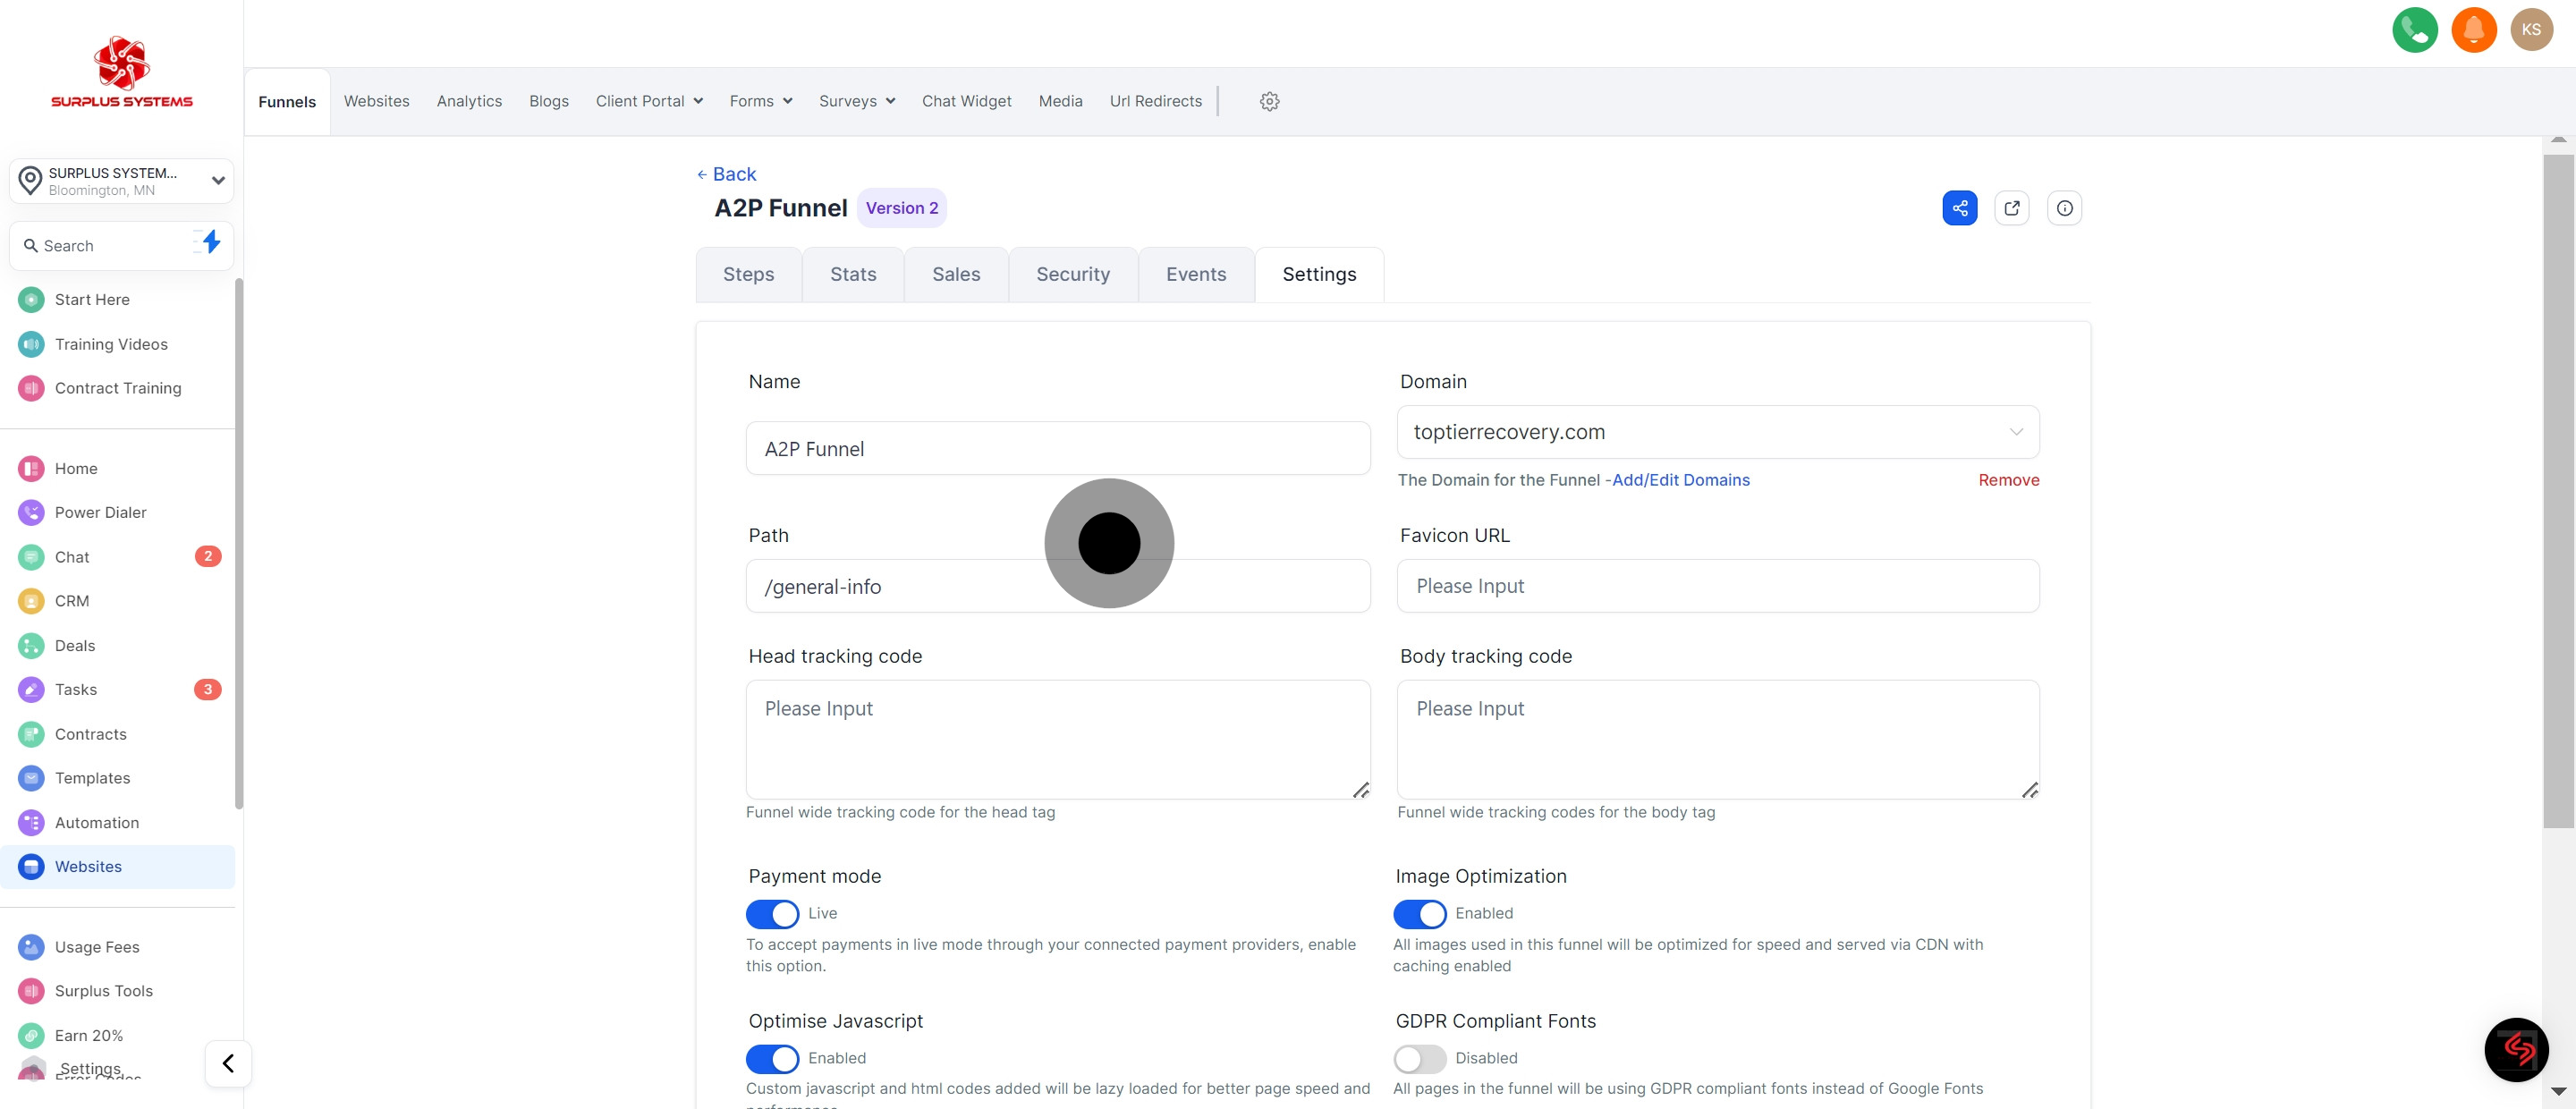Disable the Image Optimization toggle
Image resolution: width=2576 pixels, height=1109 pixels.
pyautogui.click(x=1419, y=914)
